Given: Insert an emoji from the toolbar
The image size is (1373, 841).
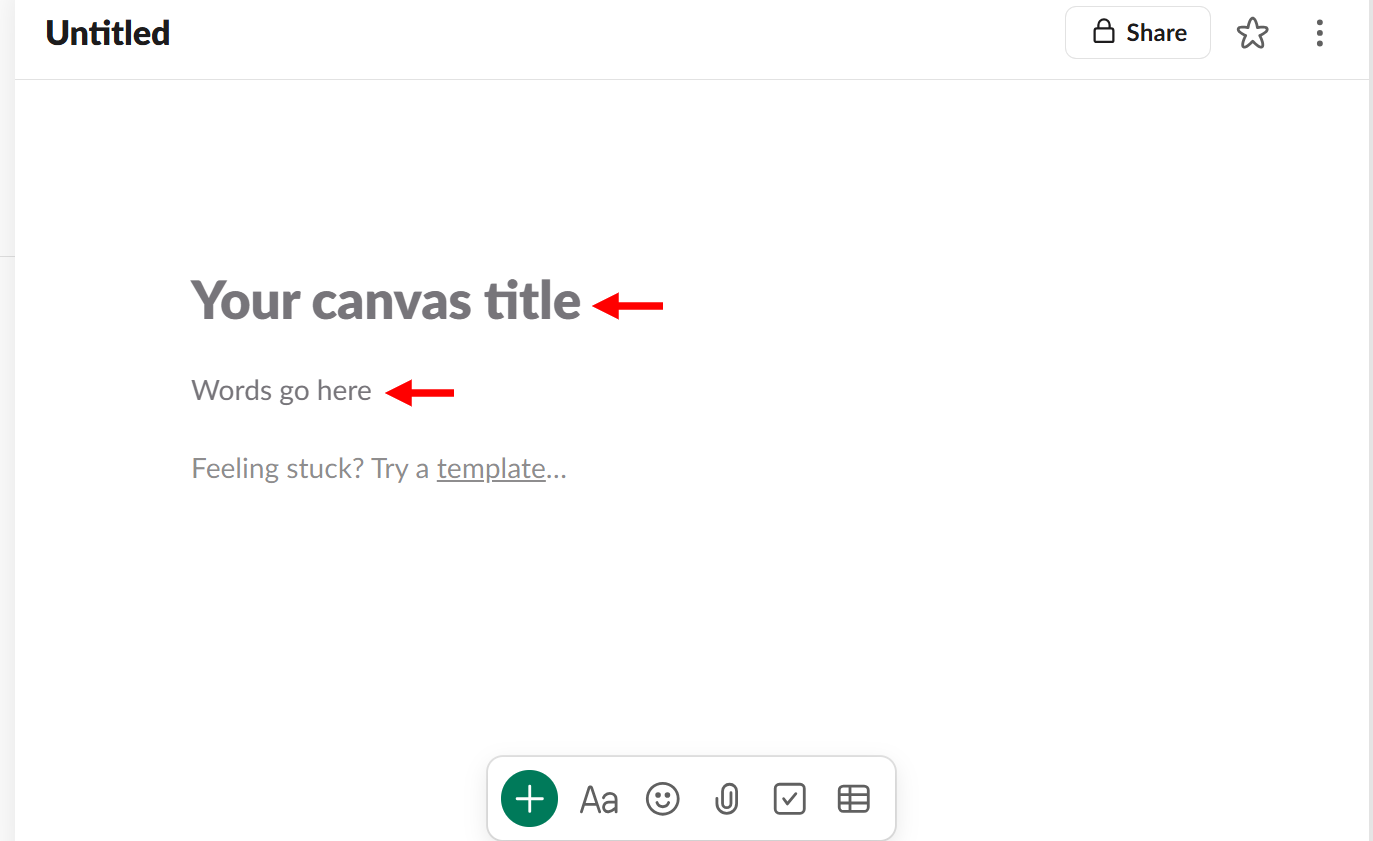Looking at the screenshot, I should pyautogui.click(x=662, y=798).
